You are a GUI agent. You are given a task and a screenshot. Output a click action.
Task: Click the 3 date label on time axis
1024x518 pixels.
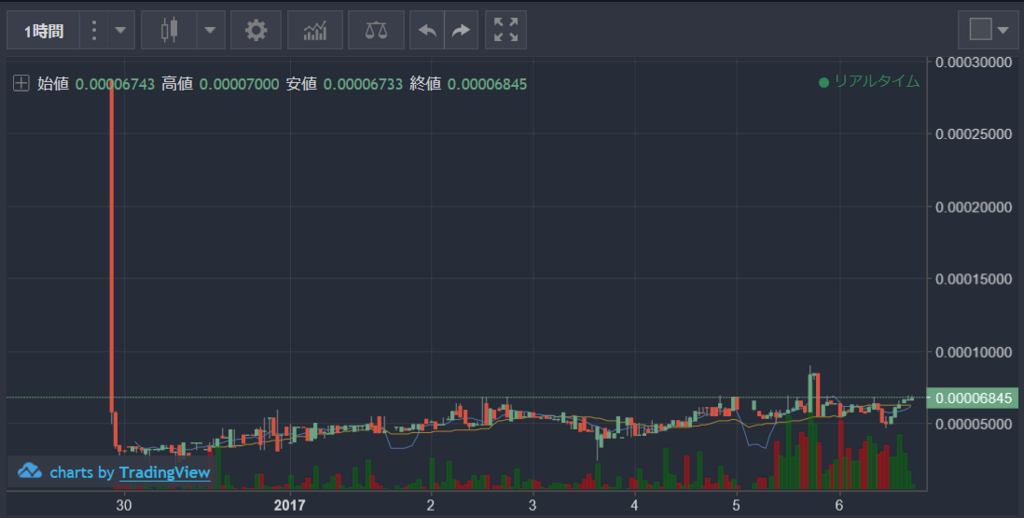coord(532,505)
